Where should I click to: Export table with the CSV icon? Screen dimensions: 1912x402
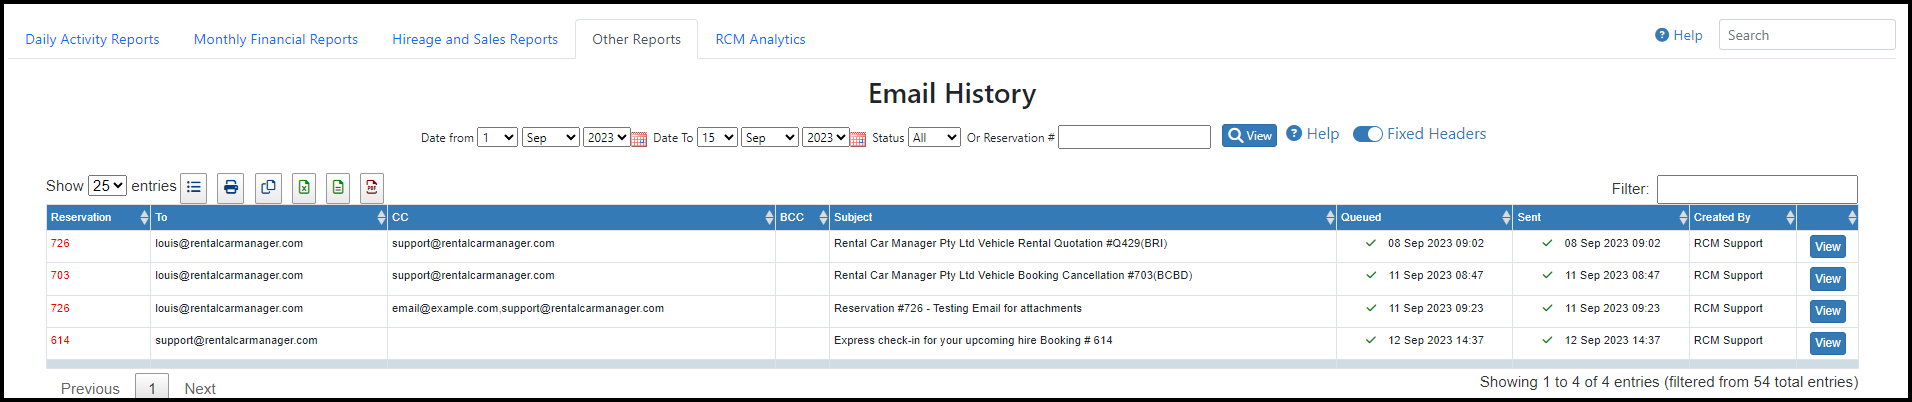[338, 187]
